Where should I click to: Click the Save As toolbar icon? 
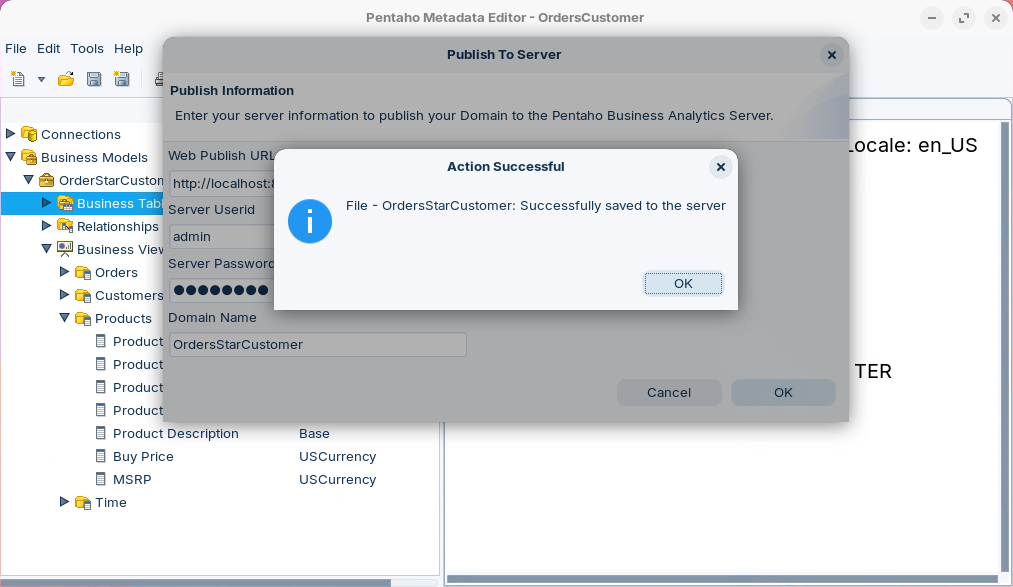[x=122, y=79]
